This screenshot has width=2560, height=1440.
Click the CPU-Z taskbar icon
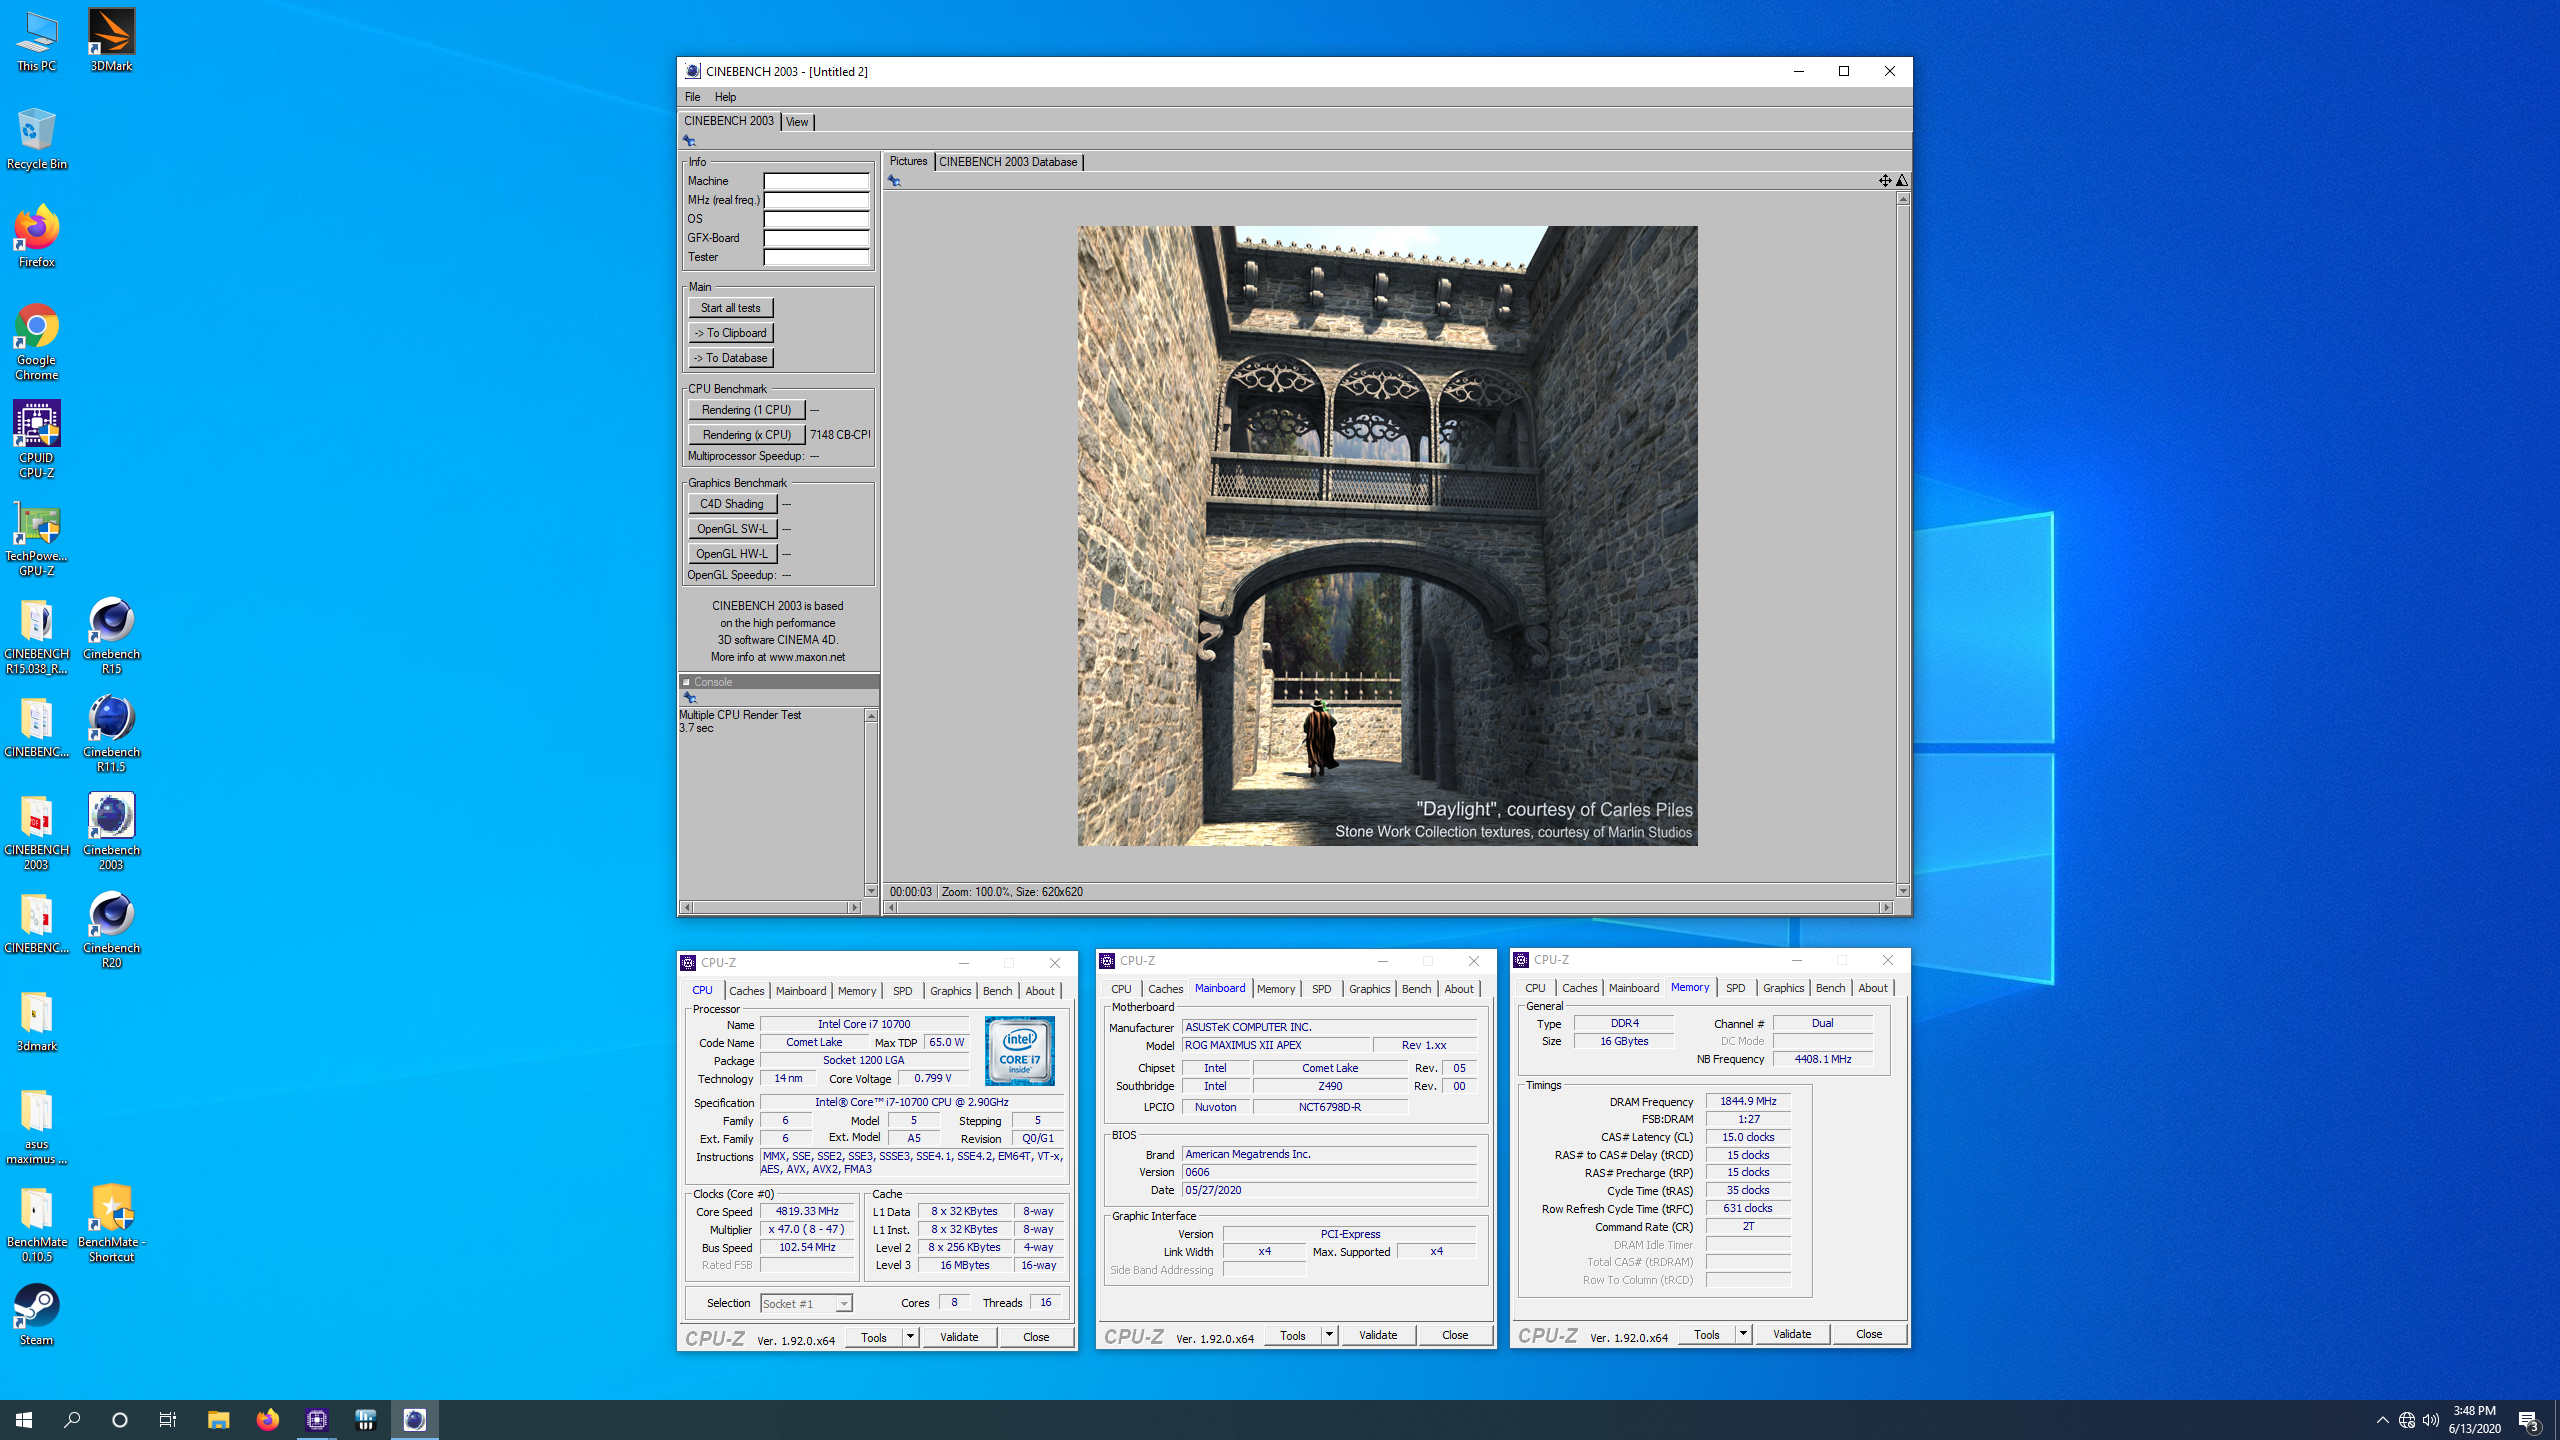point(317,1420)
